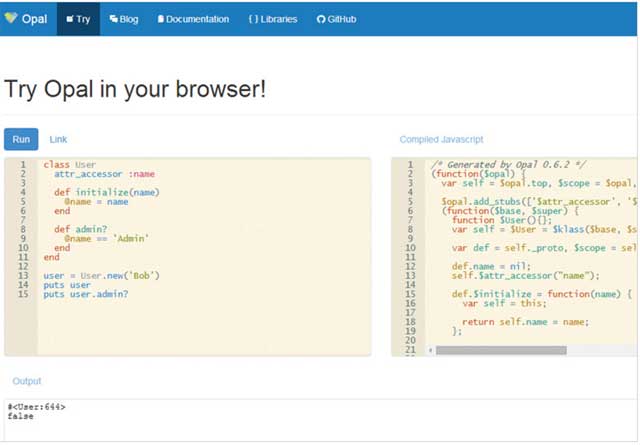Screen dimensions: 640x445
Task: Click line number 12 in Ruby editor gutter
Action: 23,266
